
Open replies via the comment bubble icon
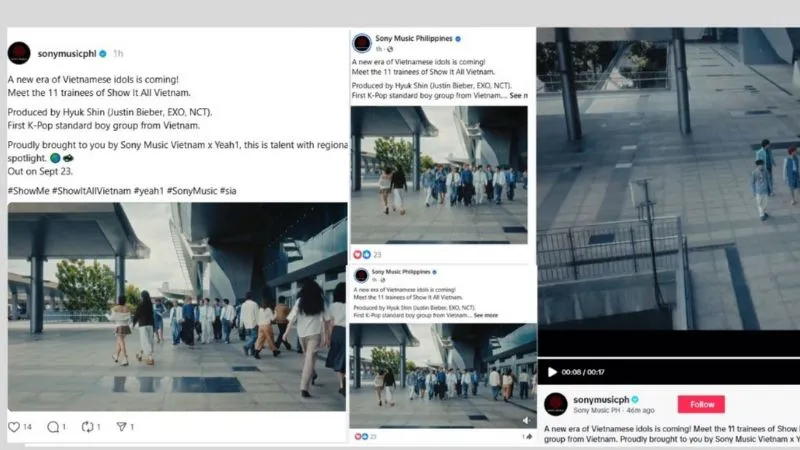[51, 427]
